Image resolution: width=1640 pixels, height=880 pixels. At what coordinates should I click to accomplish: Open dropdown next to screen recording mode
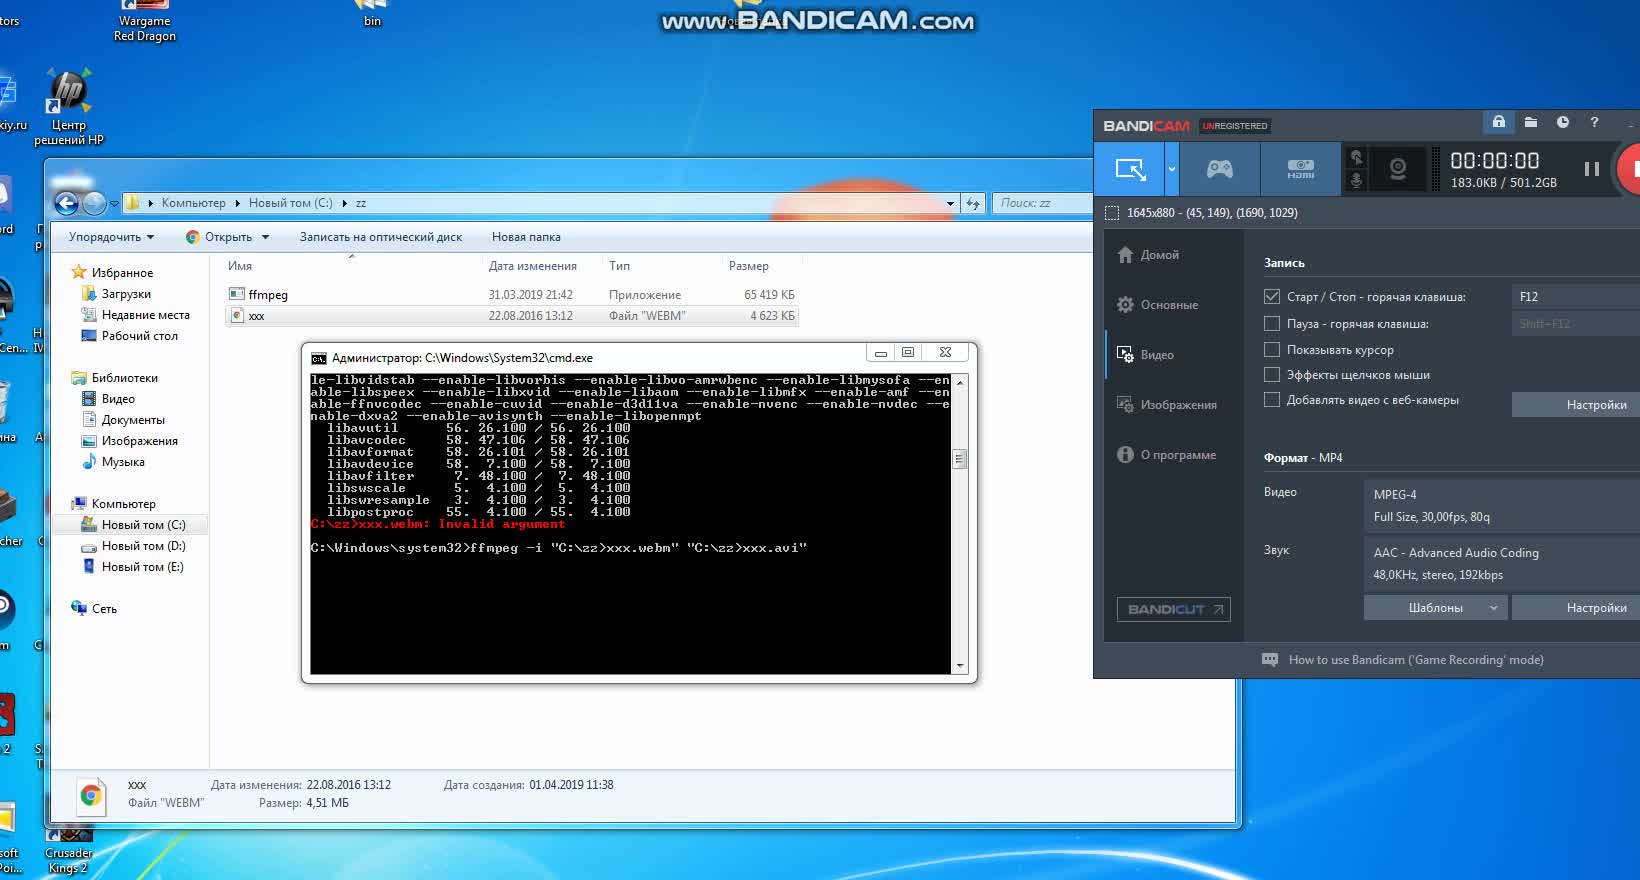[x=1172, y=169]
